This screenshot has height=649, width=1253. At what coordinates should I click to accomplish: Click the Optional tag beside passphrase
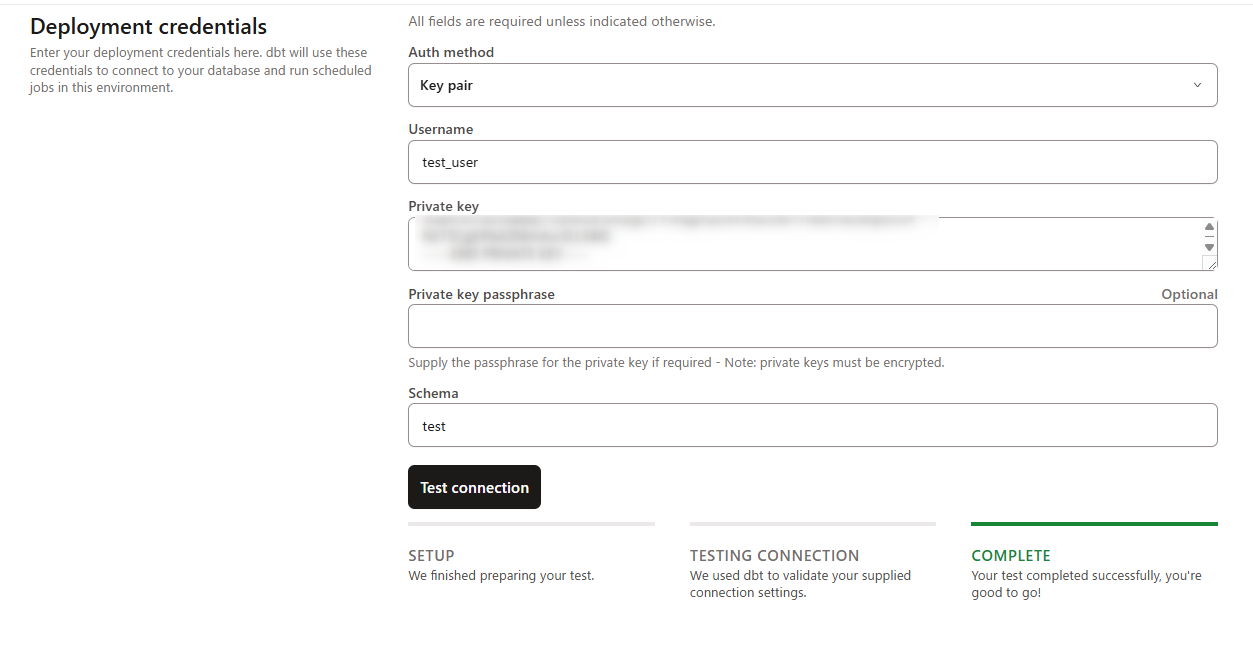tap(1189, 294)
